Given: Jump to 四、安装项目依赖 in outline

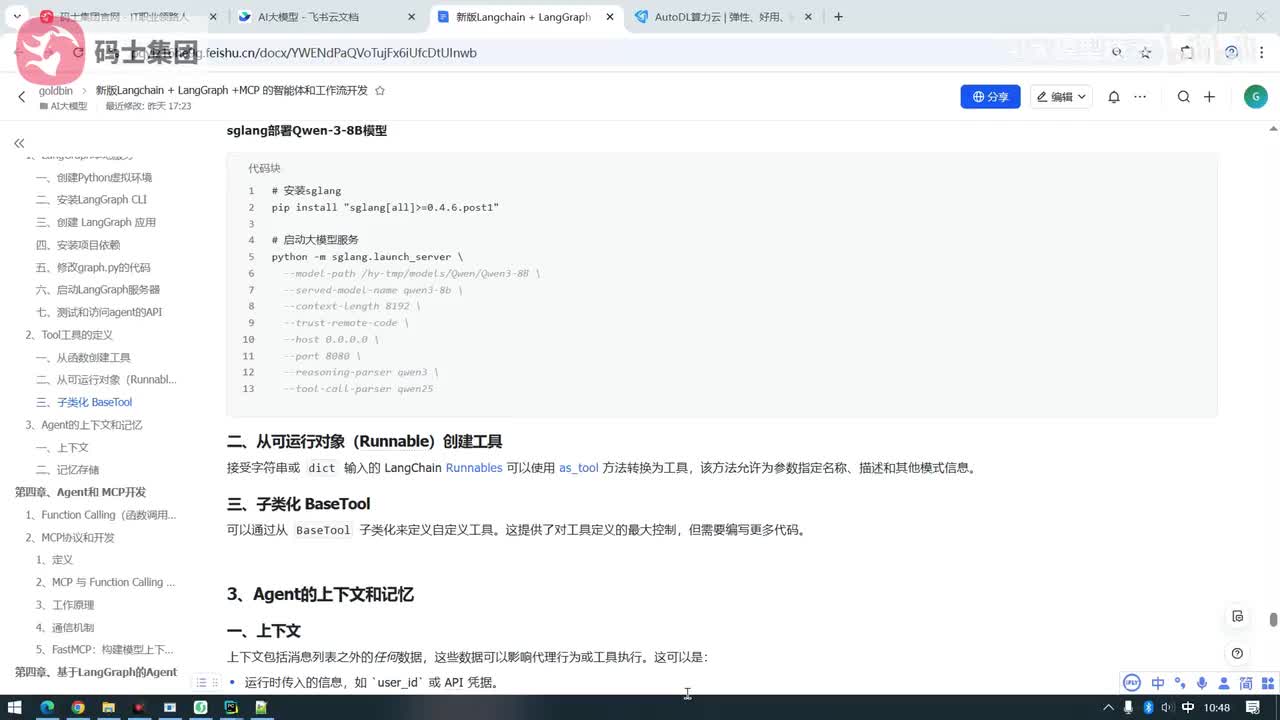Looking at the screenshot, I should [x=78, y=245].
